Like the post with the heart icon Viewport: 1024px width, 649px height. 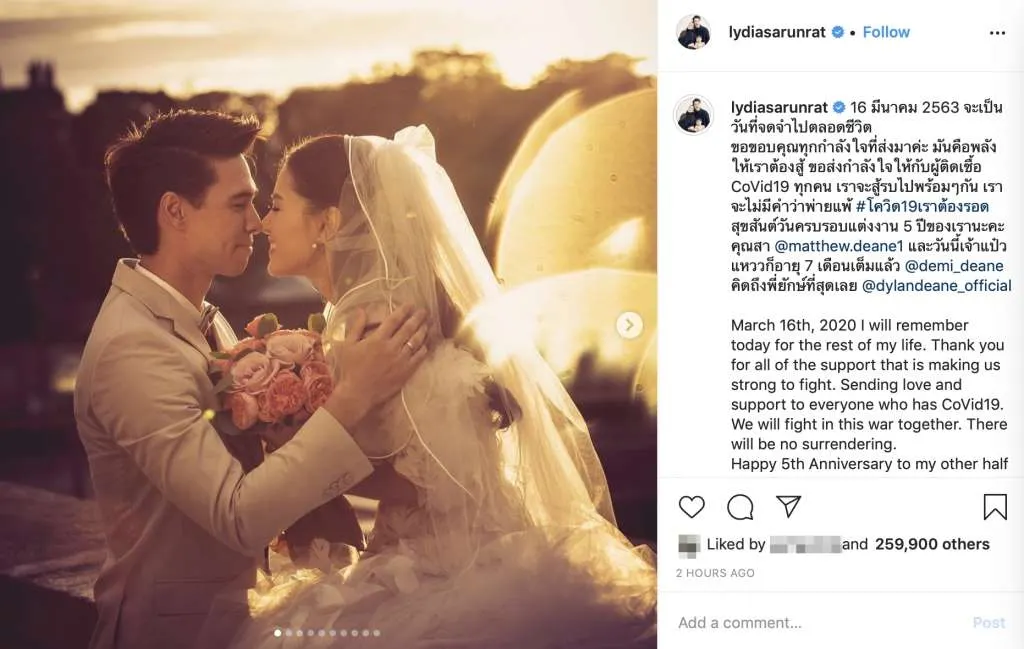pos(692,507)
